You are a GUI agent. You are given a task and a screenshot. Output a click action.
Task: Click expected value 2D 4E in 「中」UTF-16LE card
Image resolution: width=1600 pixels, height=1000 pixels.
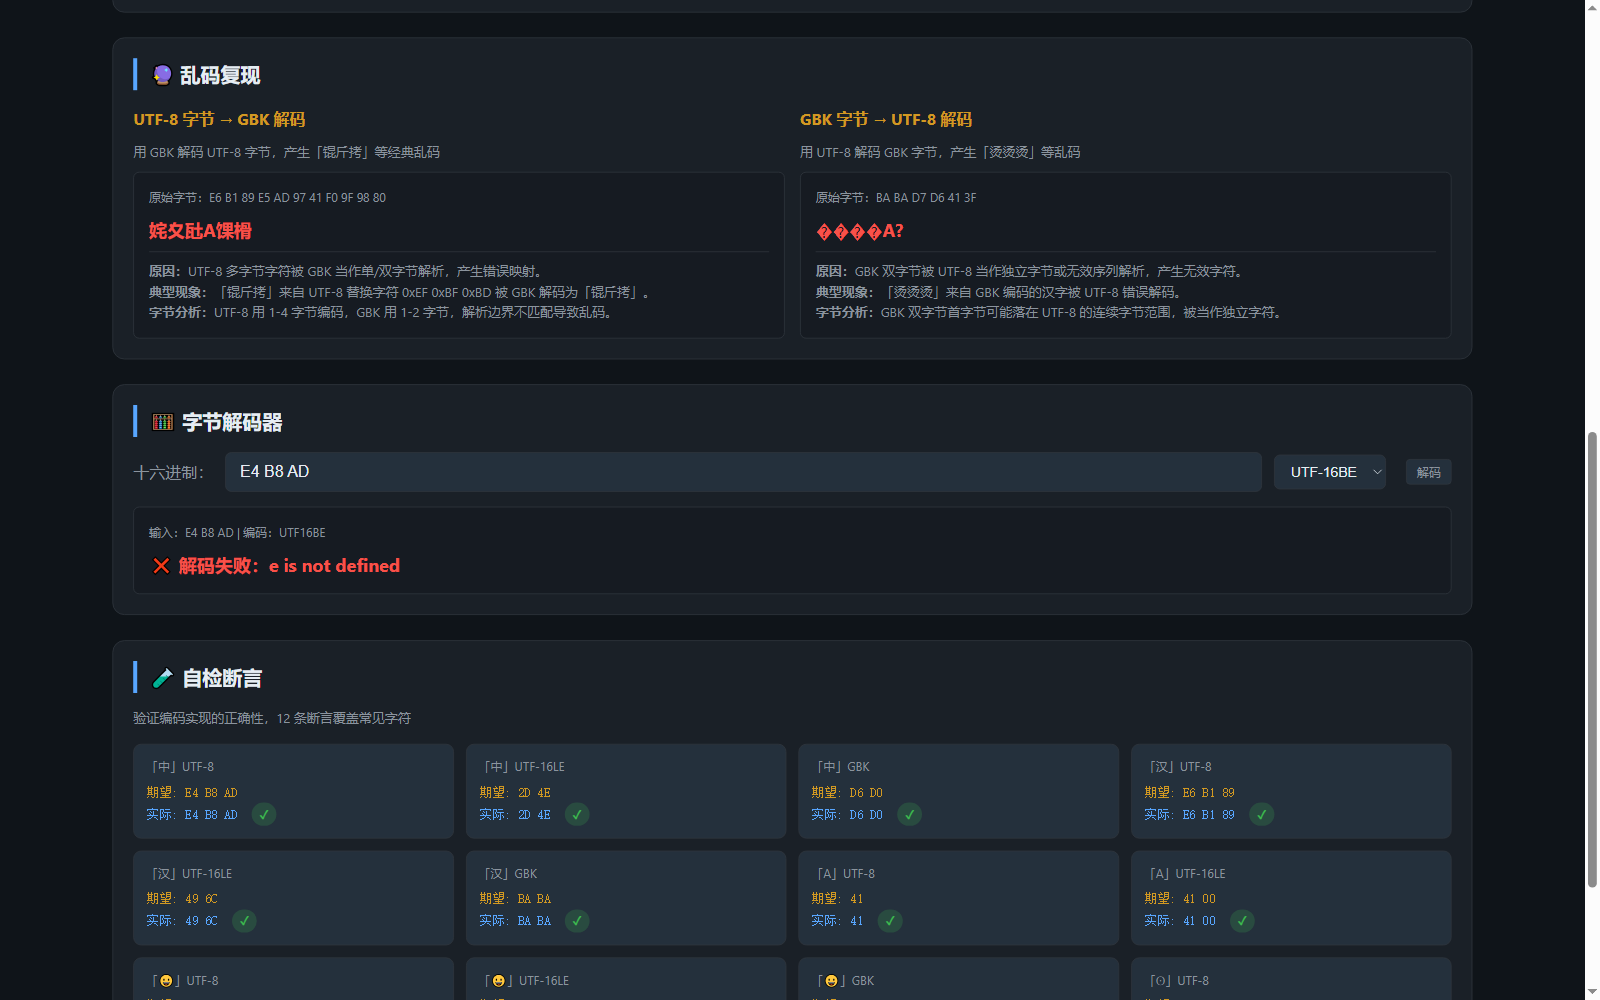tap(534, 793)
